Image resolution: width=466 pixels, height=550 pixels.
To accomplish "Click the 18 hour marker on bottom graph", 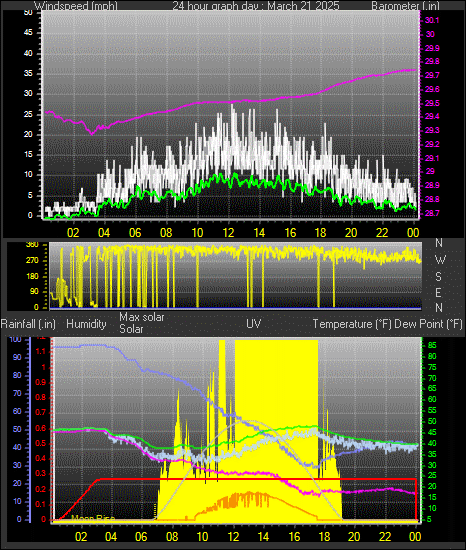I will (x=324, y=536).
